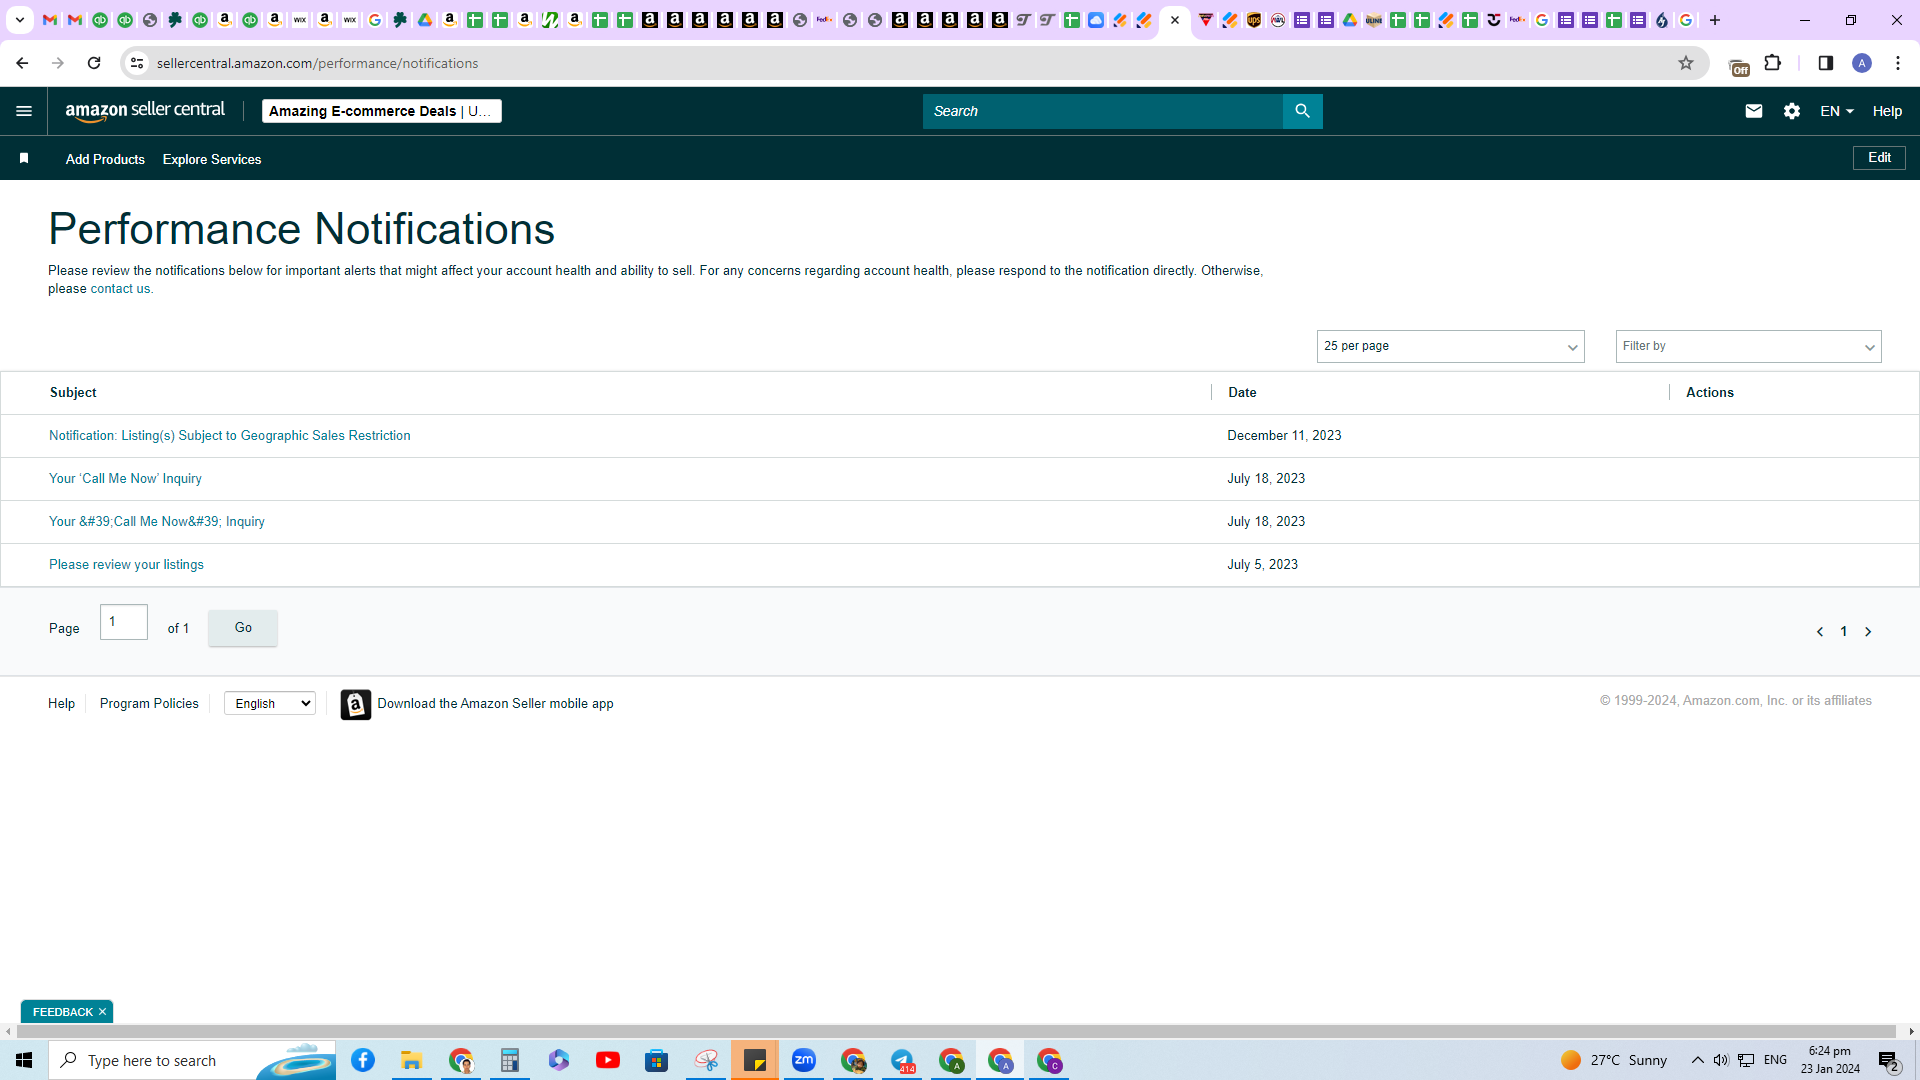1920x1080 pixels.
Task: Click the Edit button in navigation bar
Action: 1879,158
